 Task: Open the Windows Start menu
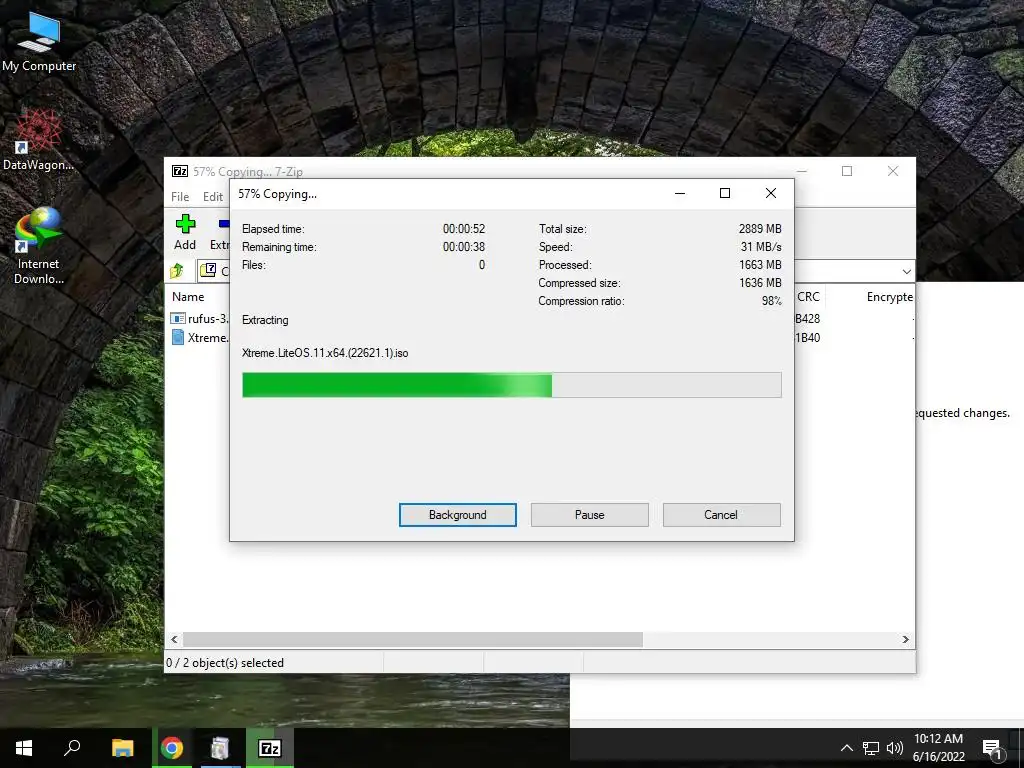24,748
